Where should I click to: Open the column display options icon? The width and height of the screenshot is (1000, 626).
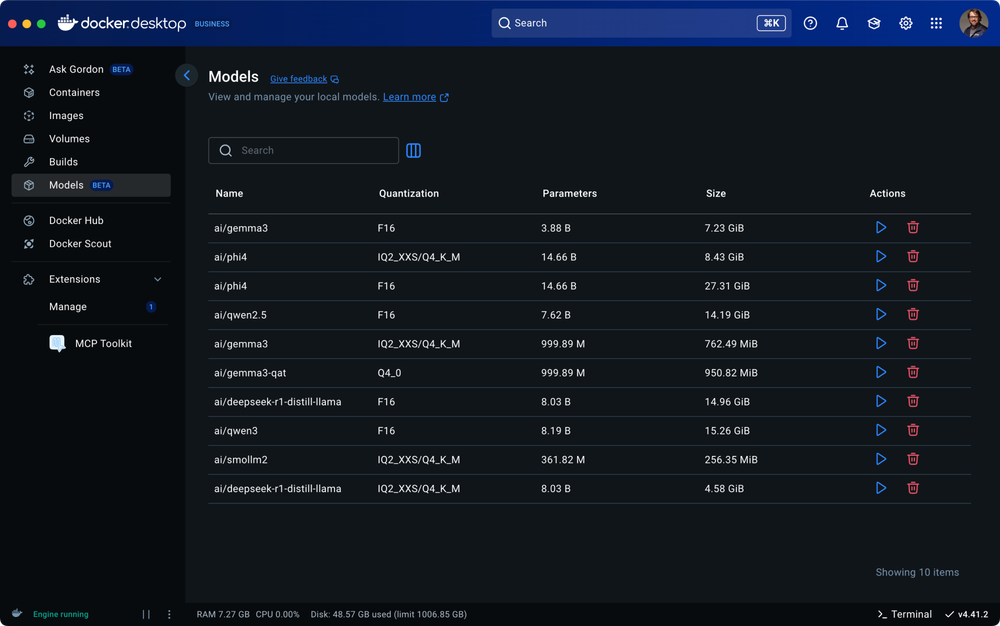point(413,150)
